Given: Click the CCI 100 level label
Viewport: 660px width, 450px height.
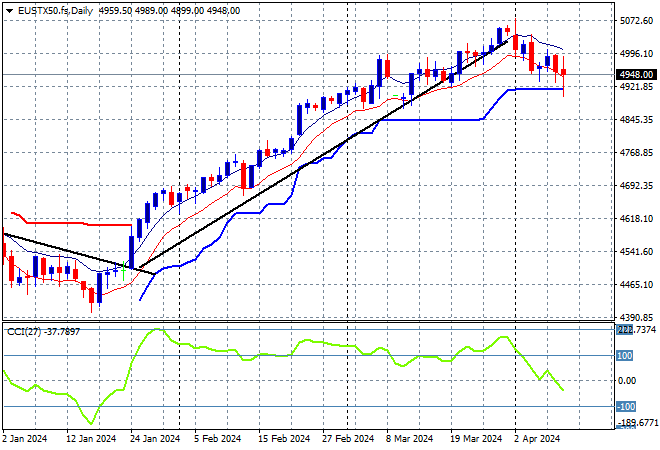Looking at the screenshot, I should 625,355.
